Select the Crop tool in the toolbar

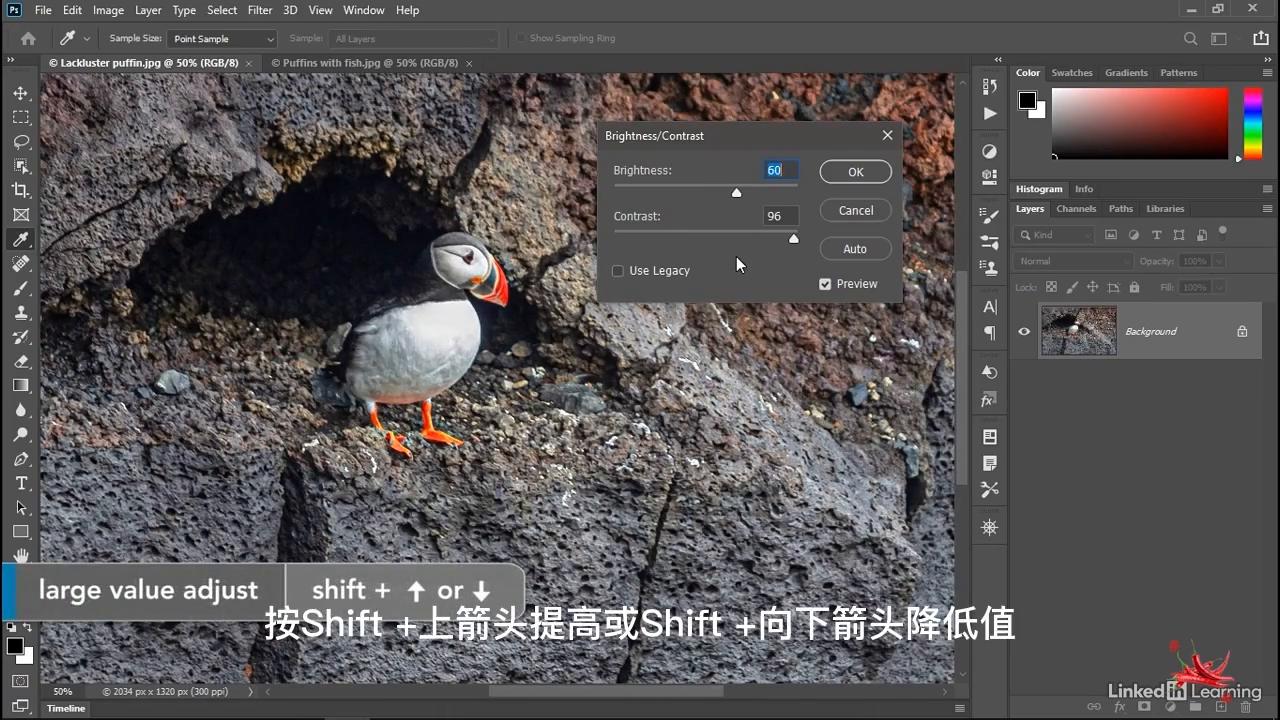[x=21, y=190]
